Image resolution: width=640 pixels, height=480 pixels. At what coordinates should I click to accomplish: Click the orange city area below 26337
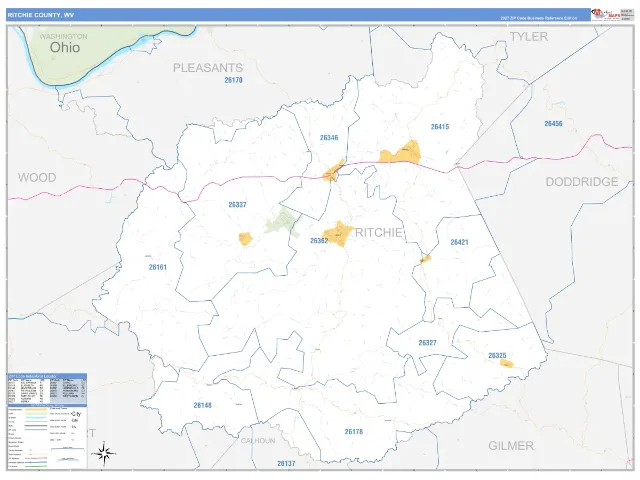[246, 239]
